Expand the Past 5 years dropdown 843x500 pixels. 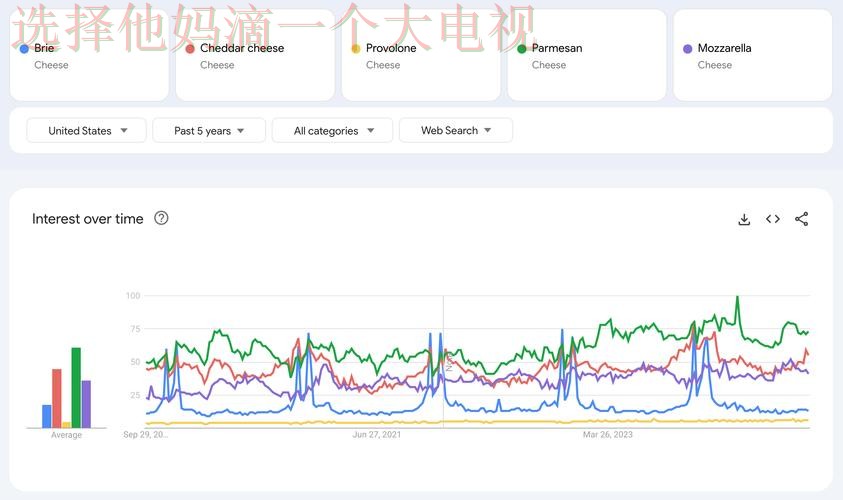209,131
